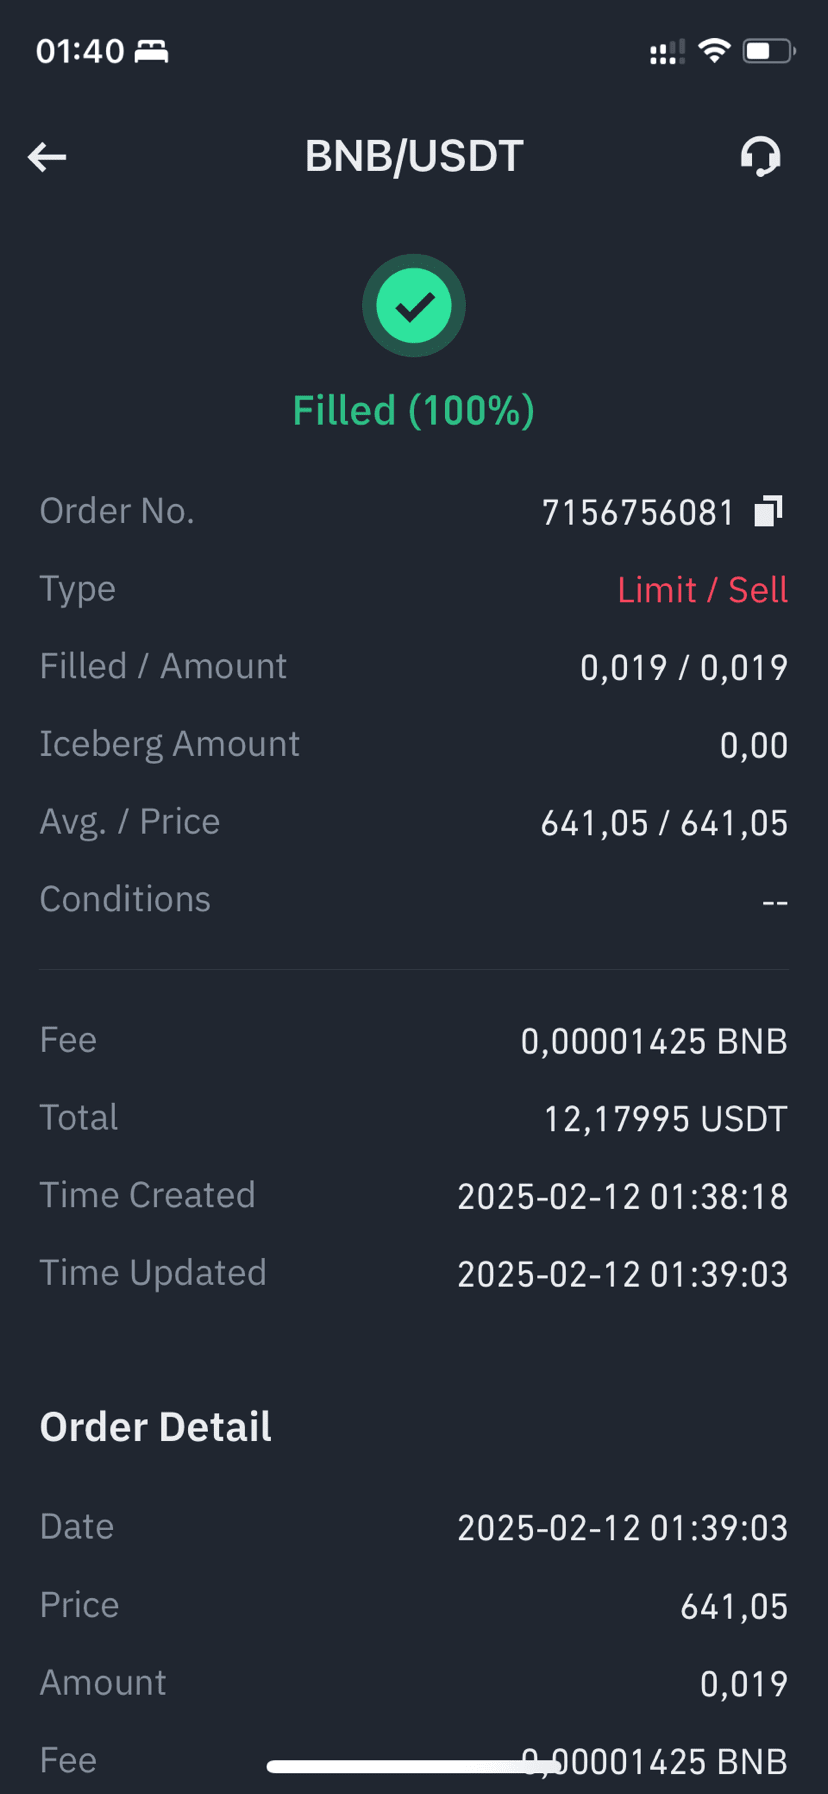The height and width of the screenshot is (1794, 828).
Task: Tap the Fee 0,00001425 BNB value
Action: (x=654, y=1041)
